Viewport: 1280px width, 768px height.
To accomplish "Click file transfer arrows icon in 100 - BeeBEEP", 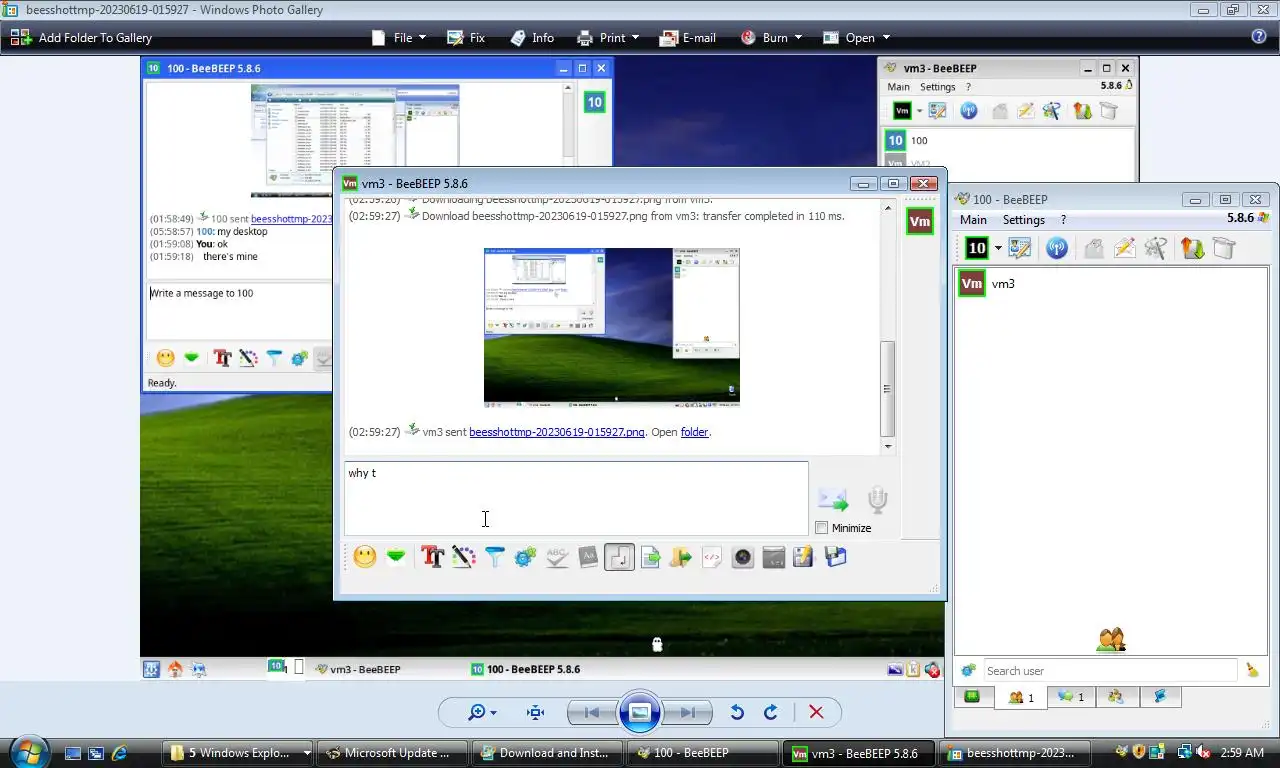I will (1192, 248).
